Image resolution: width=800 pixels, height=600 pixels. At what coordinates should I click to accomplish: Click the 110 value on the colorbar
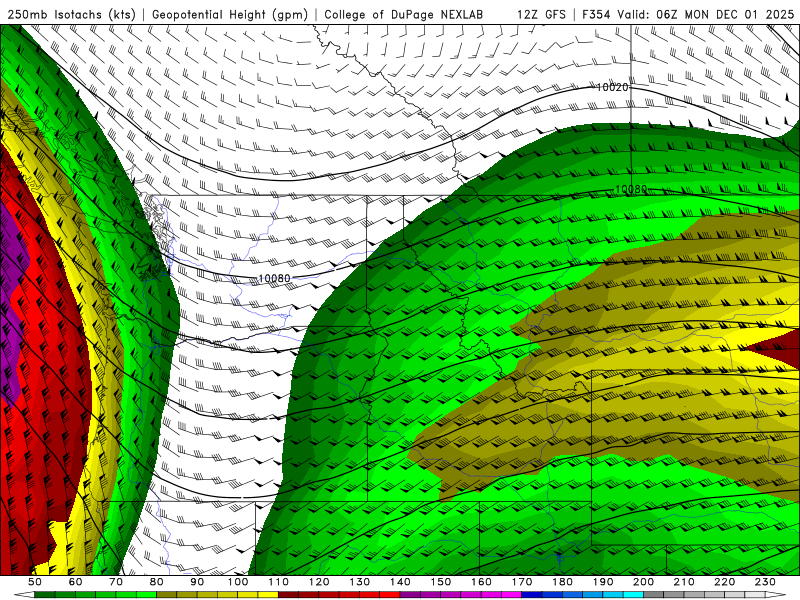[x=279, y=582]
